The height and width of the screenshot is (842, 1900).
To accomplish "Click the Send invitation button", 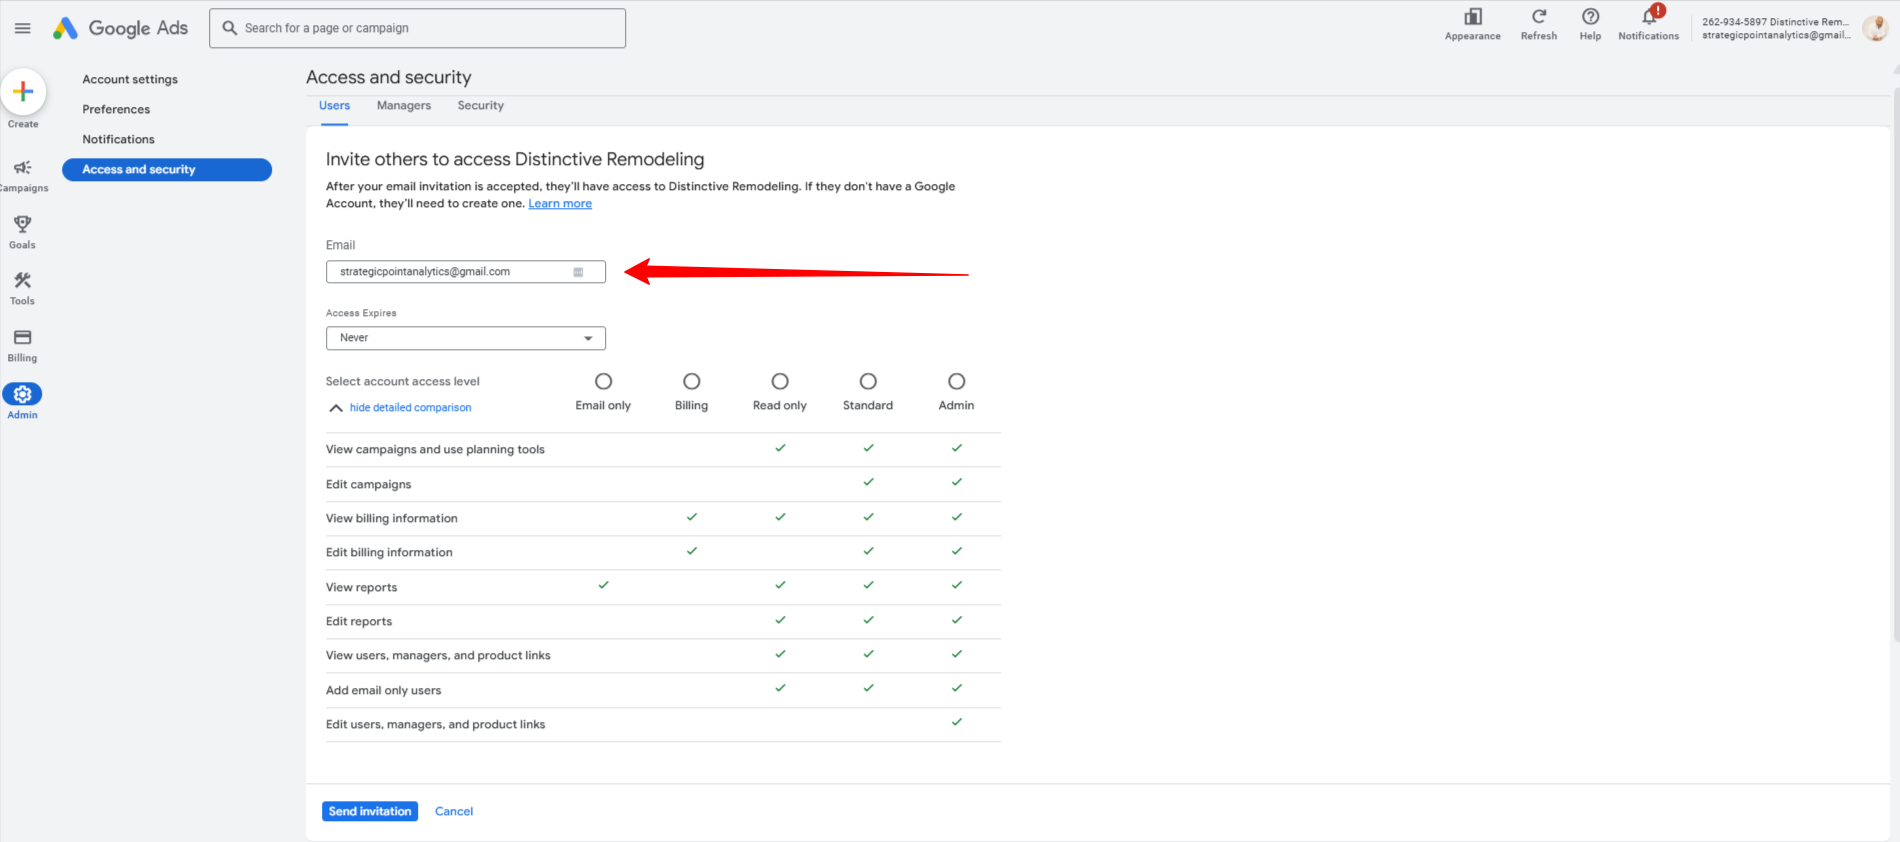I will (370, 811).
